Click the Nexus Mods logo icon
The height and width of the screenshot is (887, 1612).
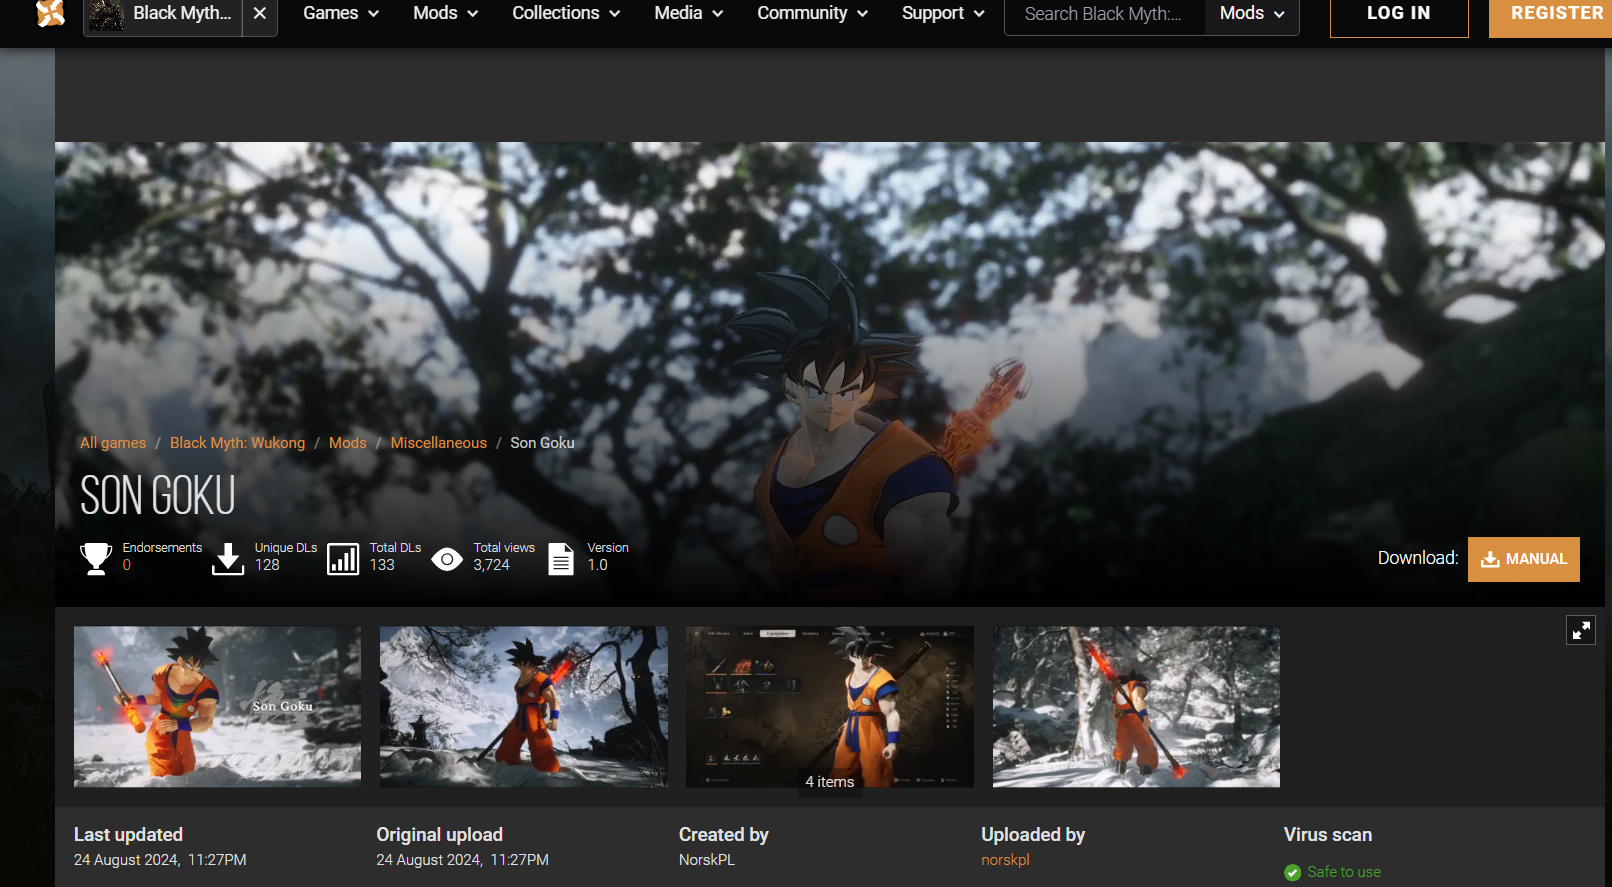[x=50, y=13]
